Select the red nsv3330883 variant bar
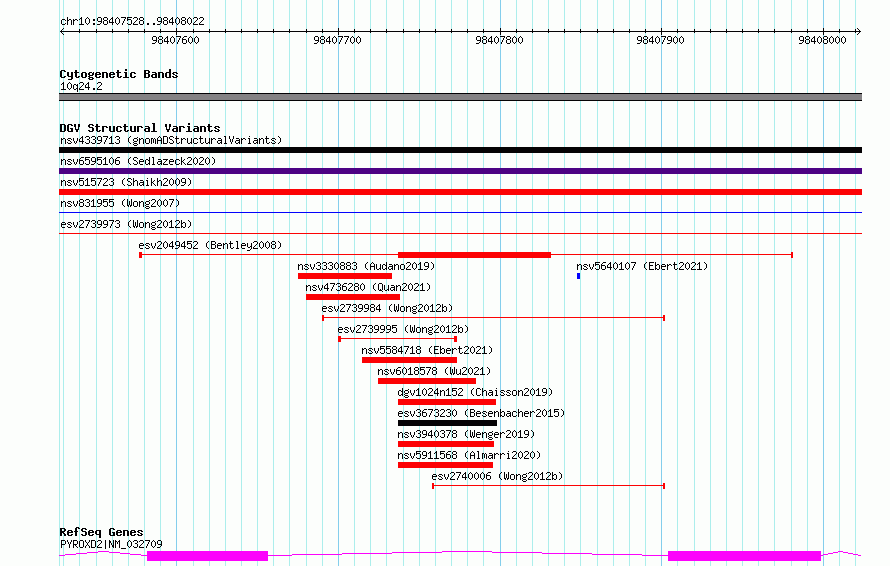 345,276
